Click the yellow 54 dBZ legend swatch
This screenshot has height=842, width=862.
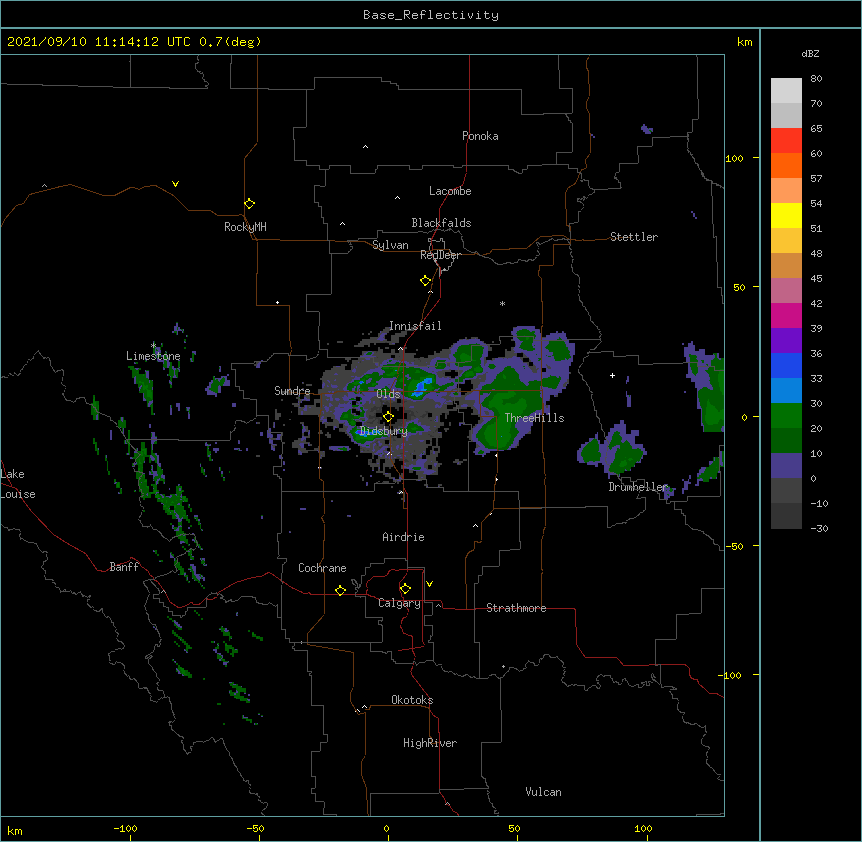[786, 215]
